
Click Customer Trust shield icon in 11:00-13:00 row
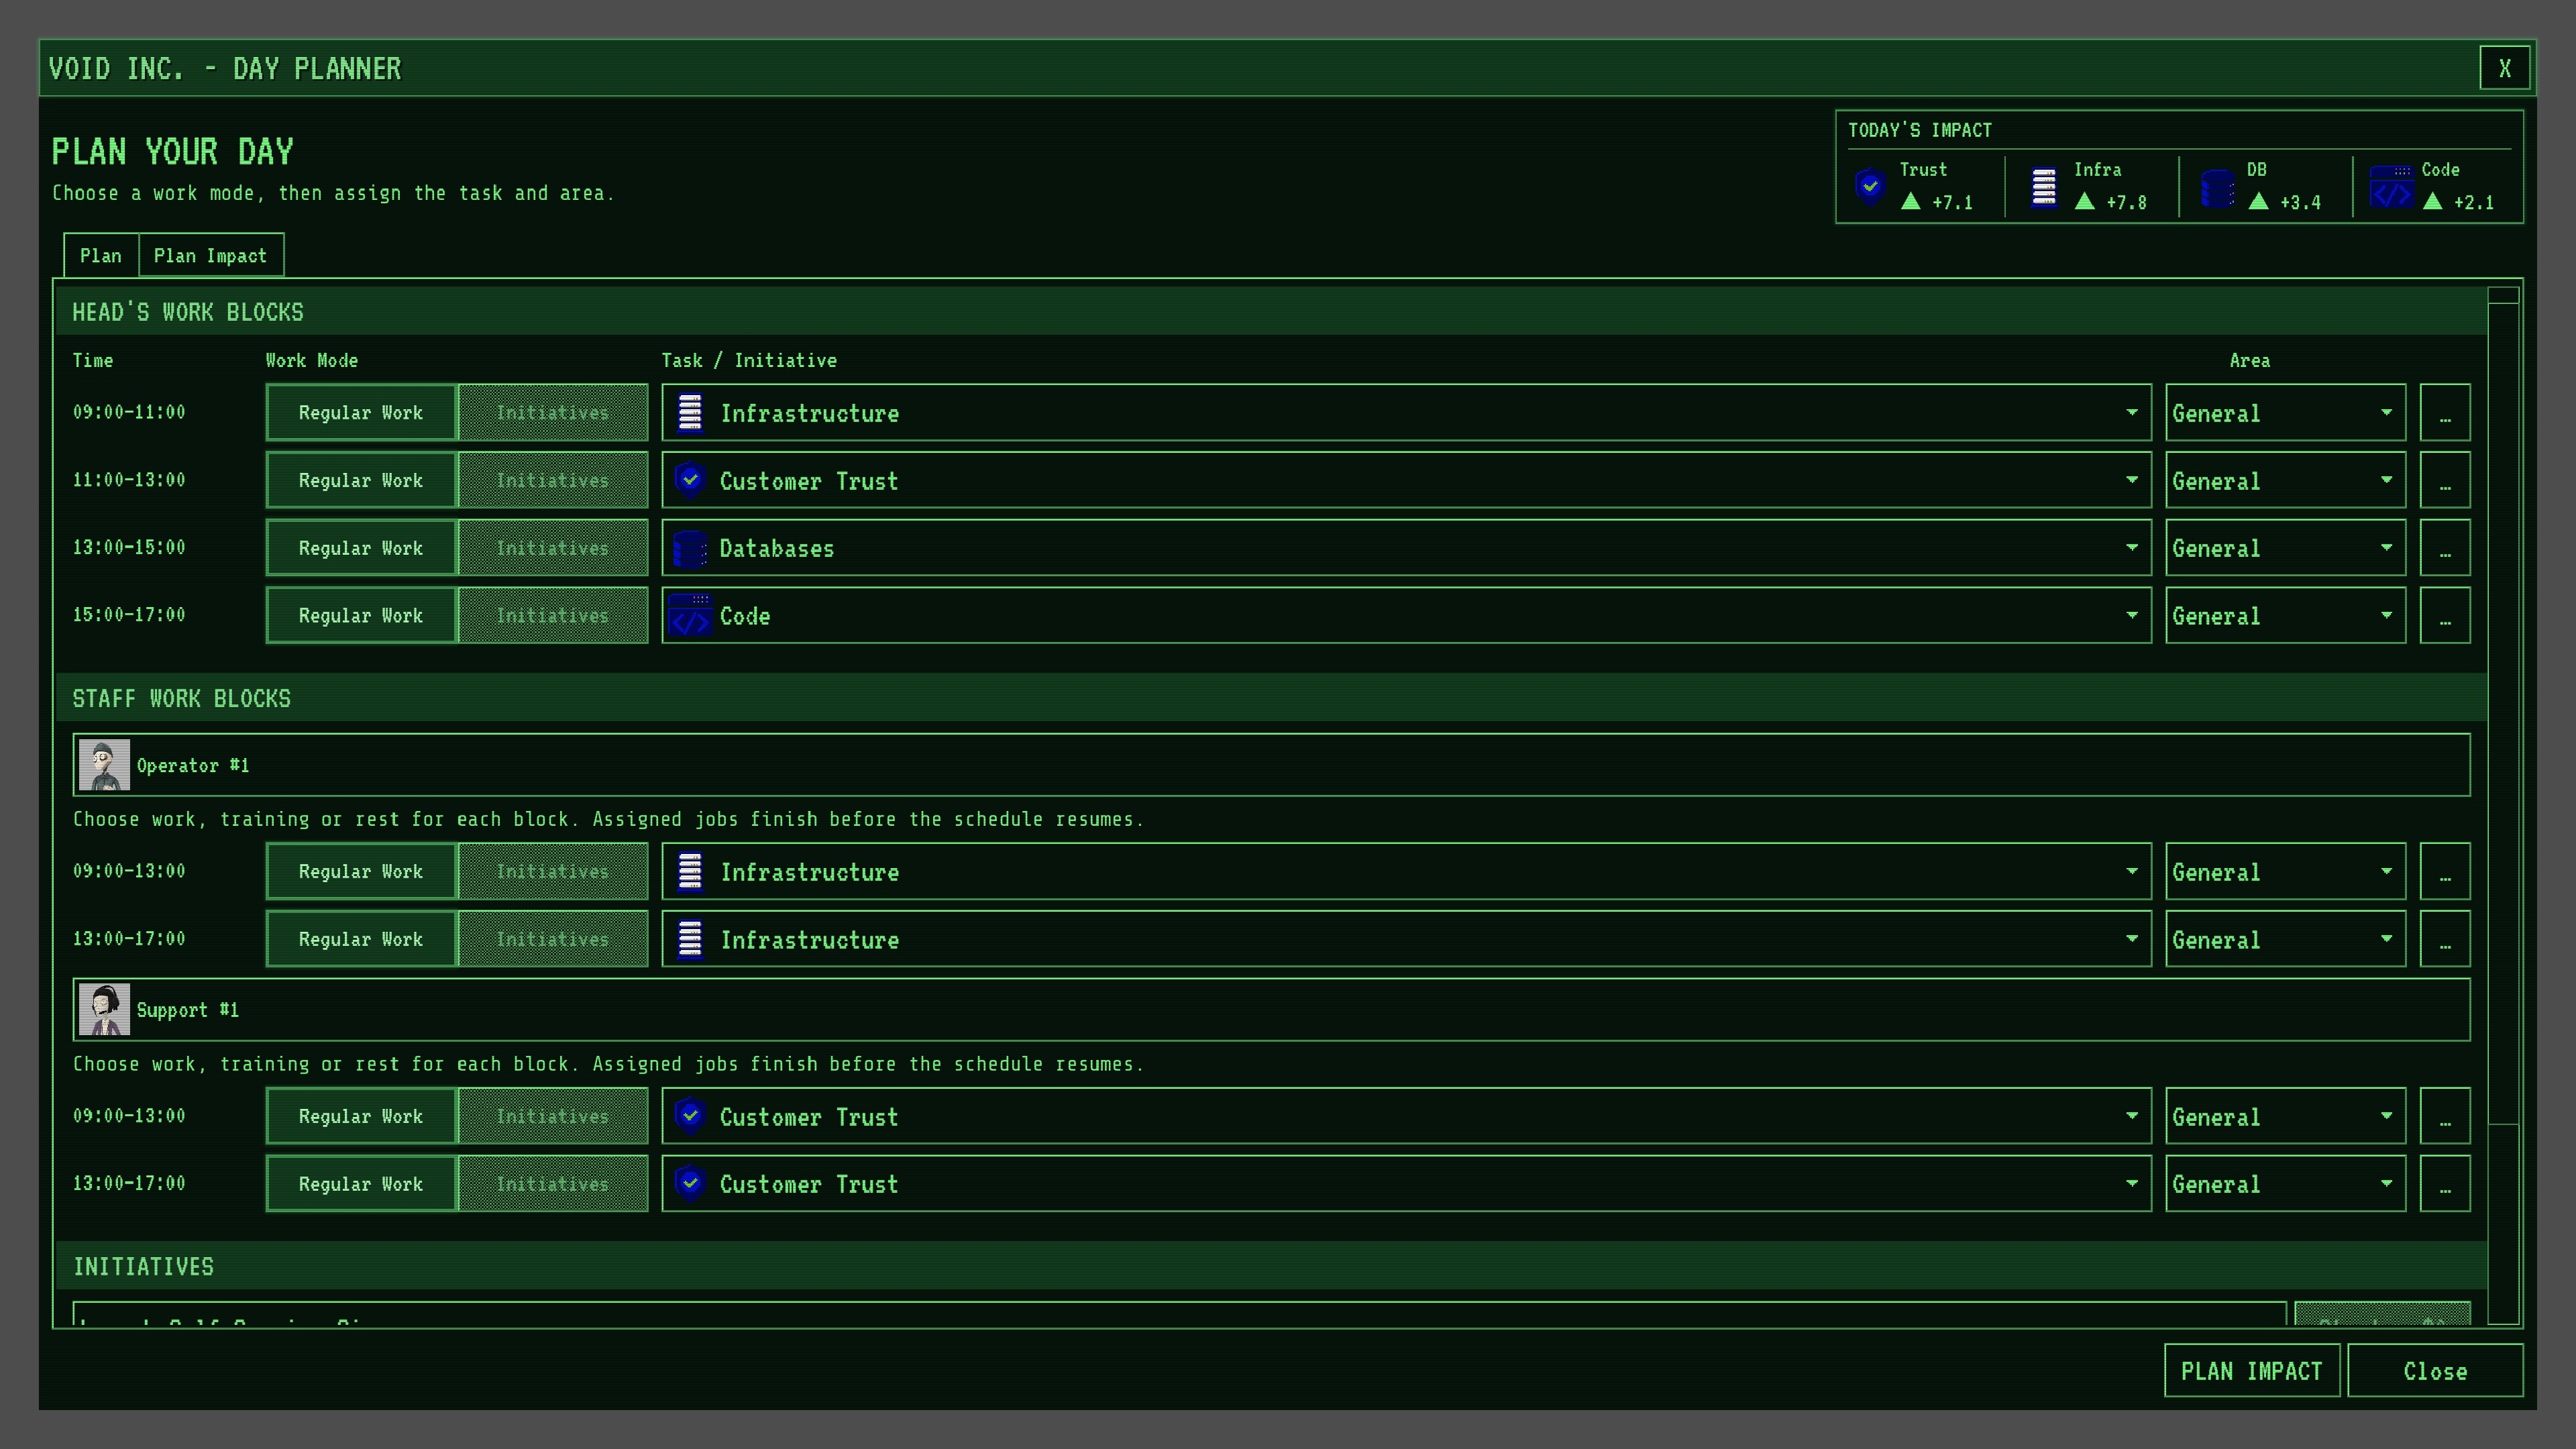click(x=690, y=480)
